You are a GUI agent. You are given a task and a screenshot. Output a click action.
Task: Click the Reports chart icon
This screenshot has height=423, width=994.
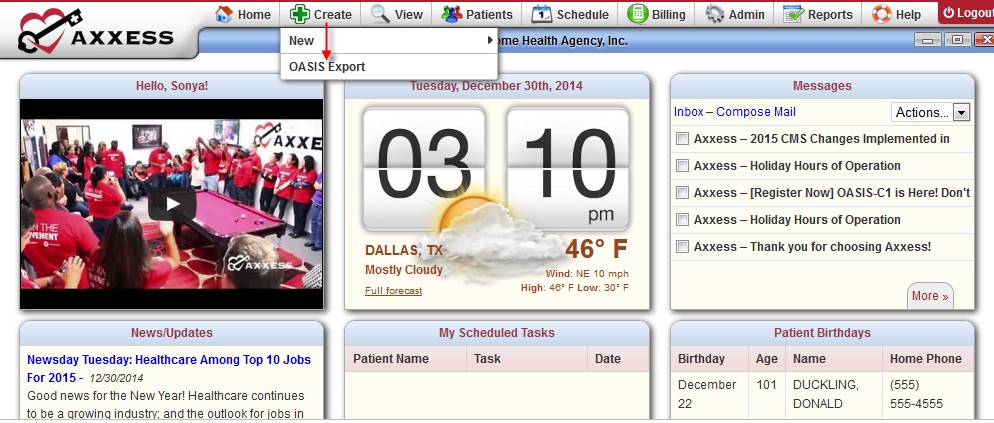pyautogui.click(x=793, y=14)
